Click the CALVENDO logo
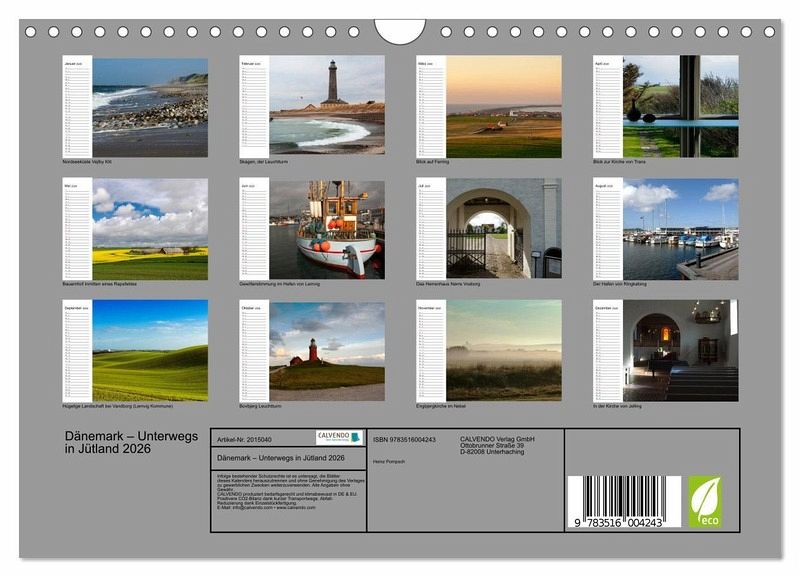The image size is (800, 577). [339, 438]
